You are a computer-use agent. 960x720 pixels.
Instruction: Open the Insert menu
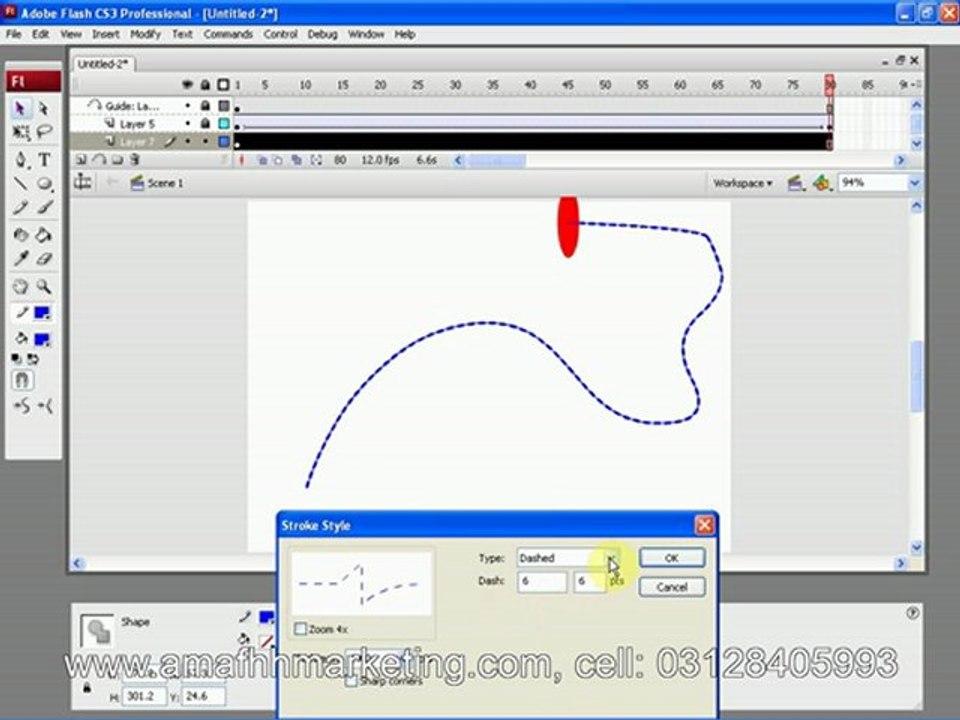click(106, 34)
